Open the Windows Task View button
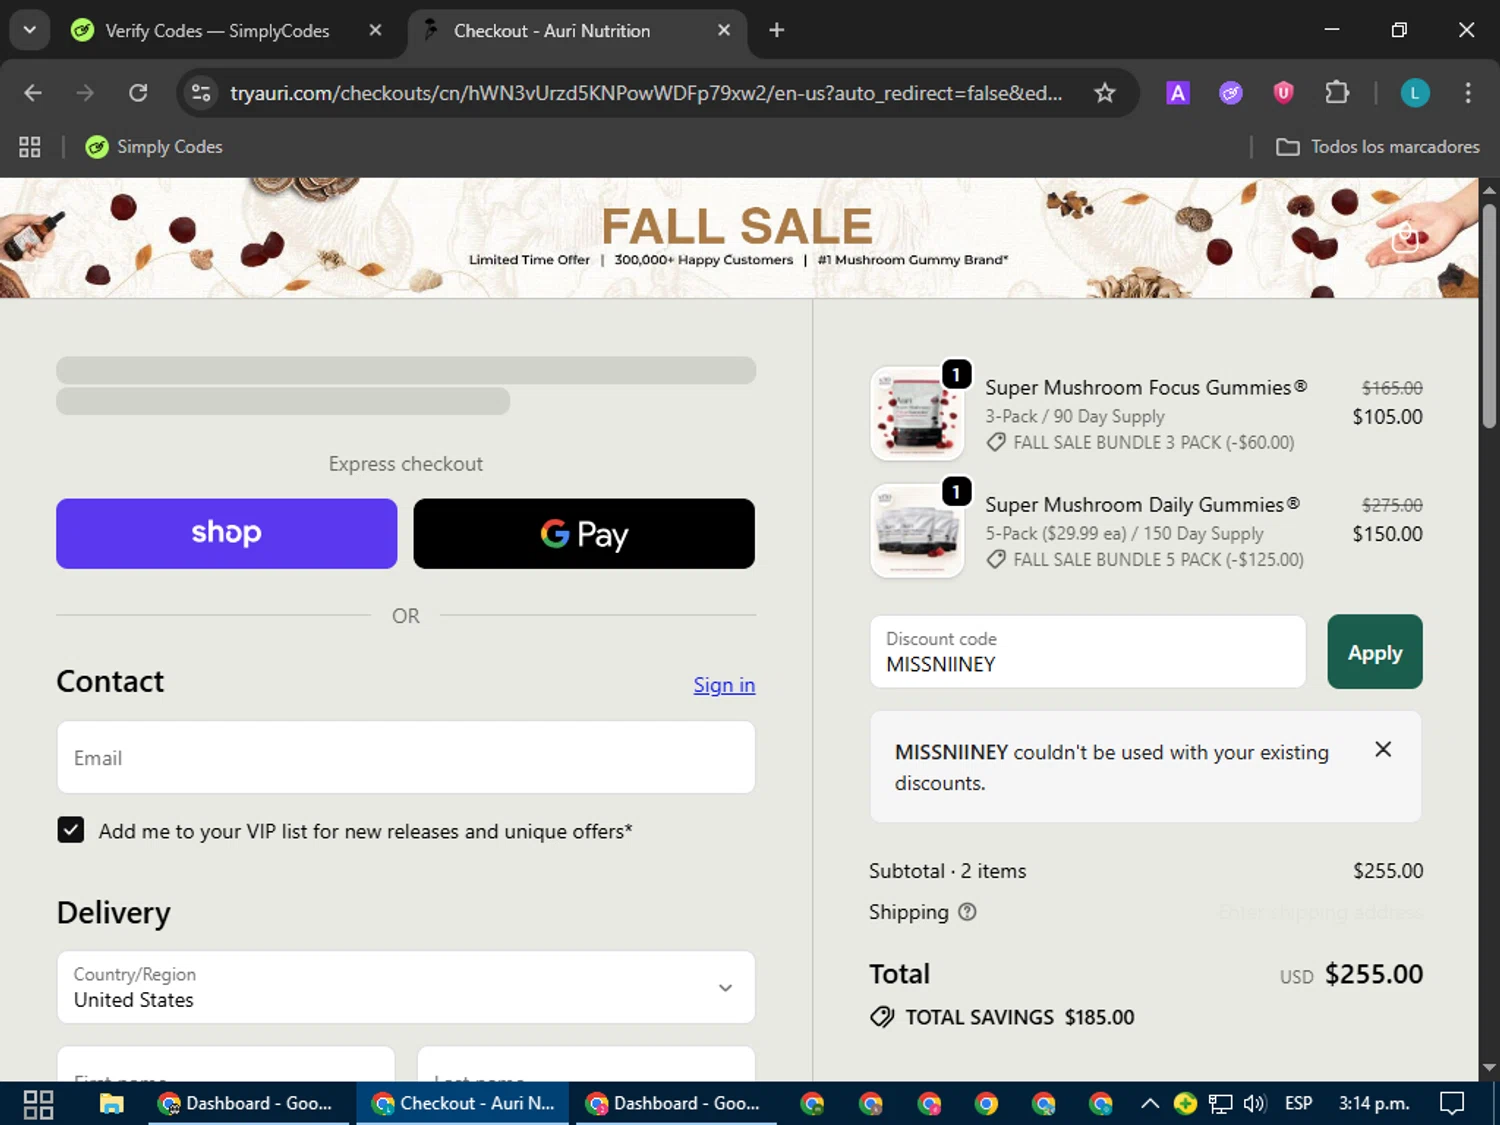 coord(38,1104)
